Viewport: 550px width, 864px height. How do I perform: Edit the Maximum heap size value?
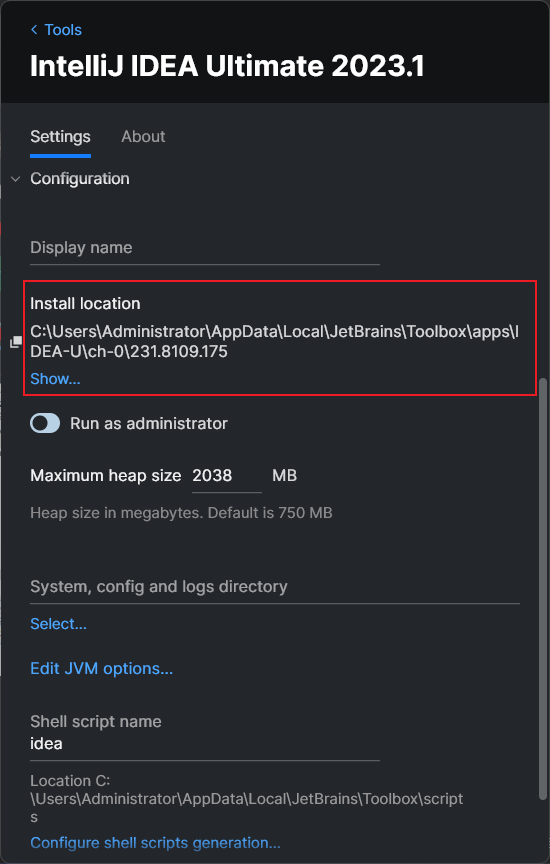click(227, 476)
